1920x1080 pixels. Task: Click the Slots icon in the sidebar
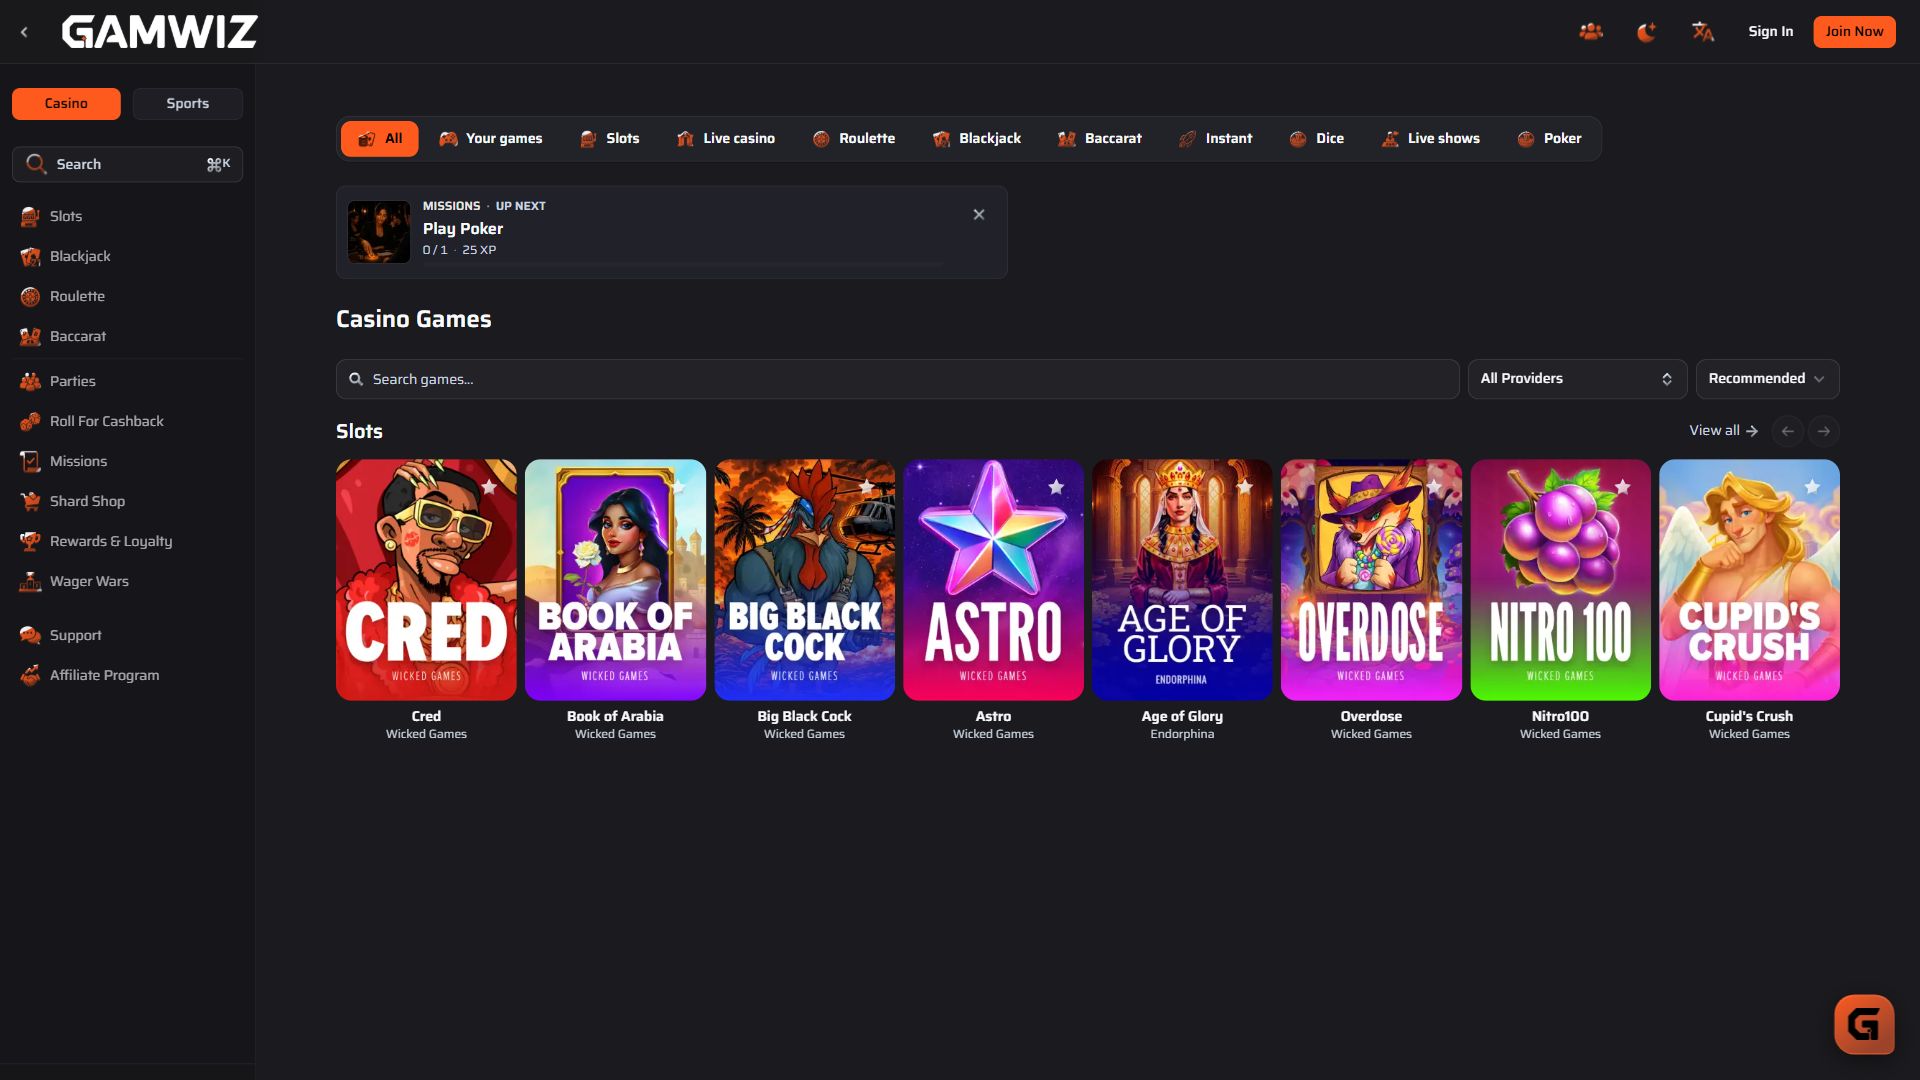pos(30,216)
